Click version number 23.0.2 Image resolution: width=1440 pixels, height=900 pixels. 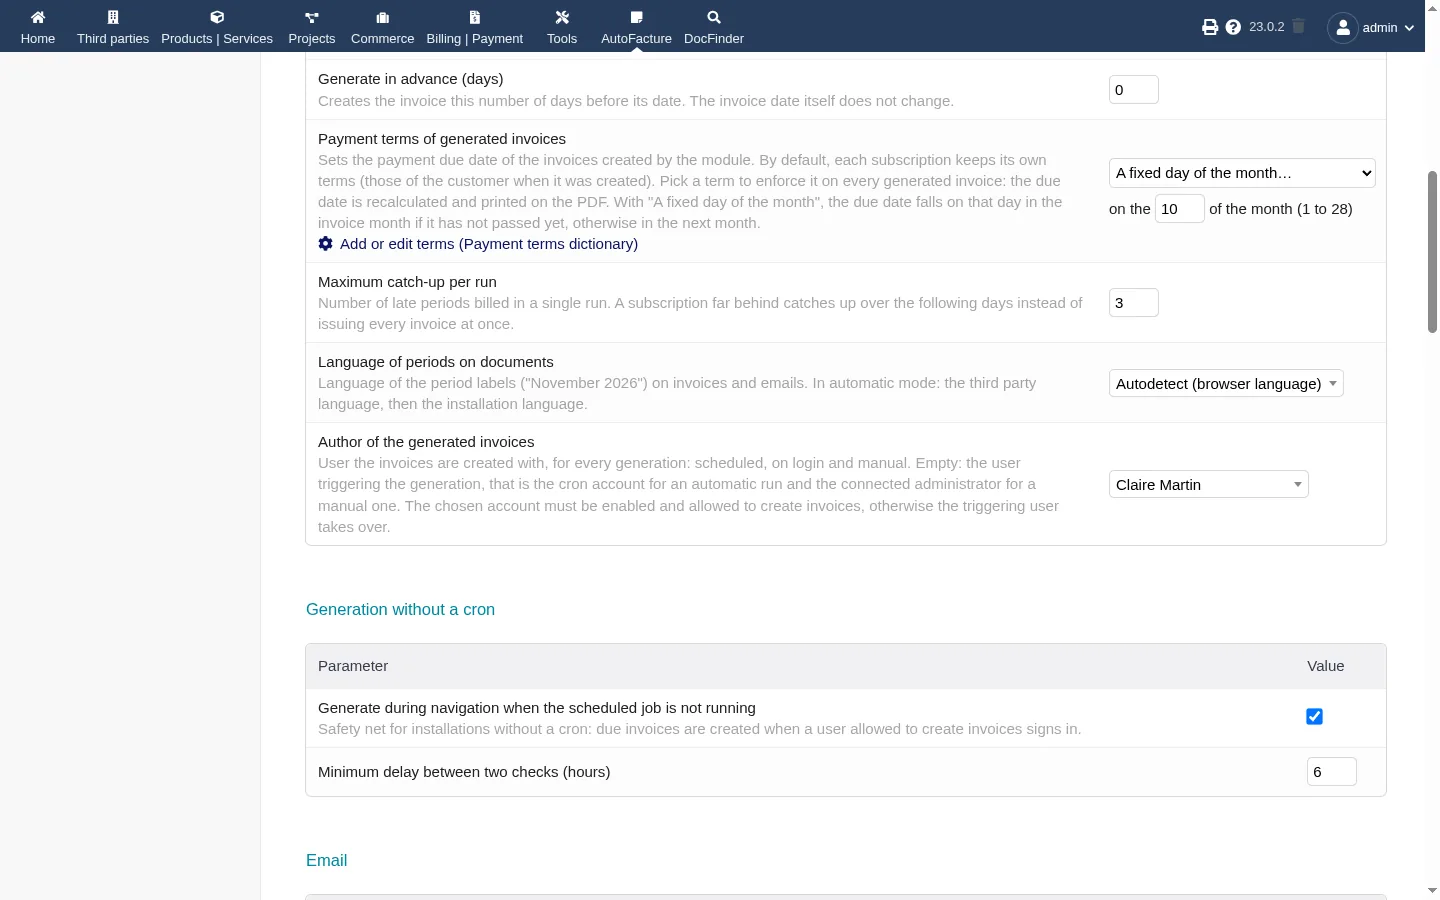[x=1266, y=27]
